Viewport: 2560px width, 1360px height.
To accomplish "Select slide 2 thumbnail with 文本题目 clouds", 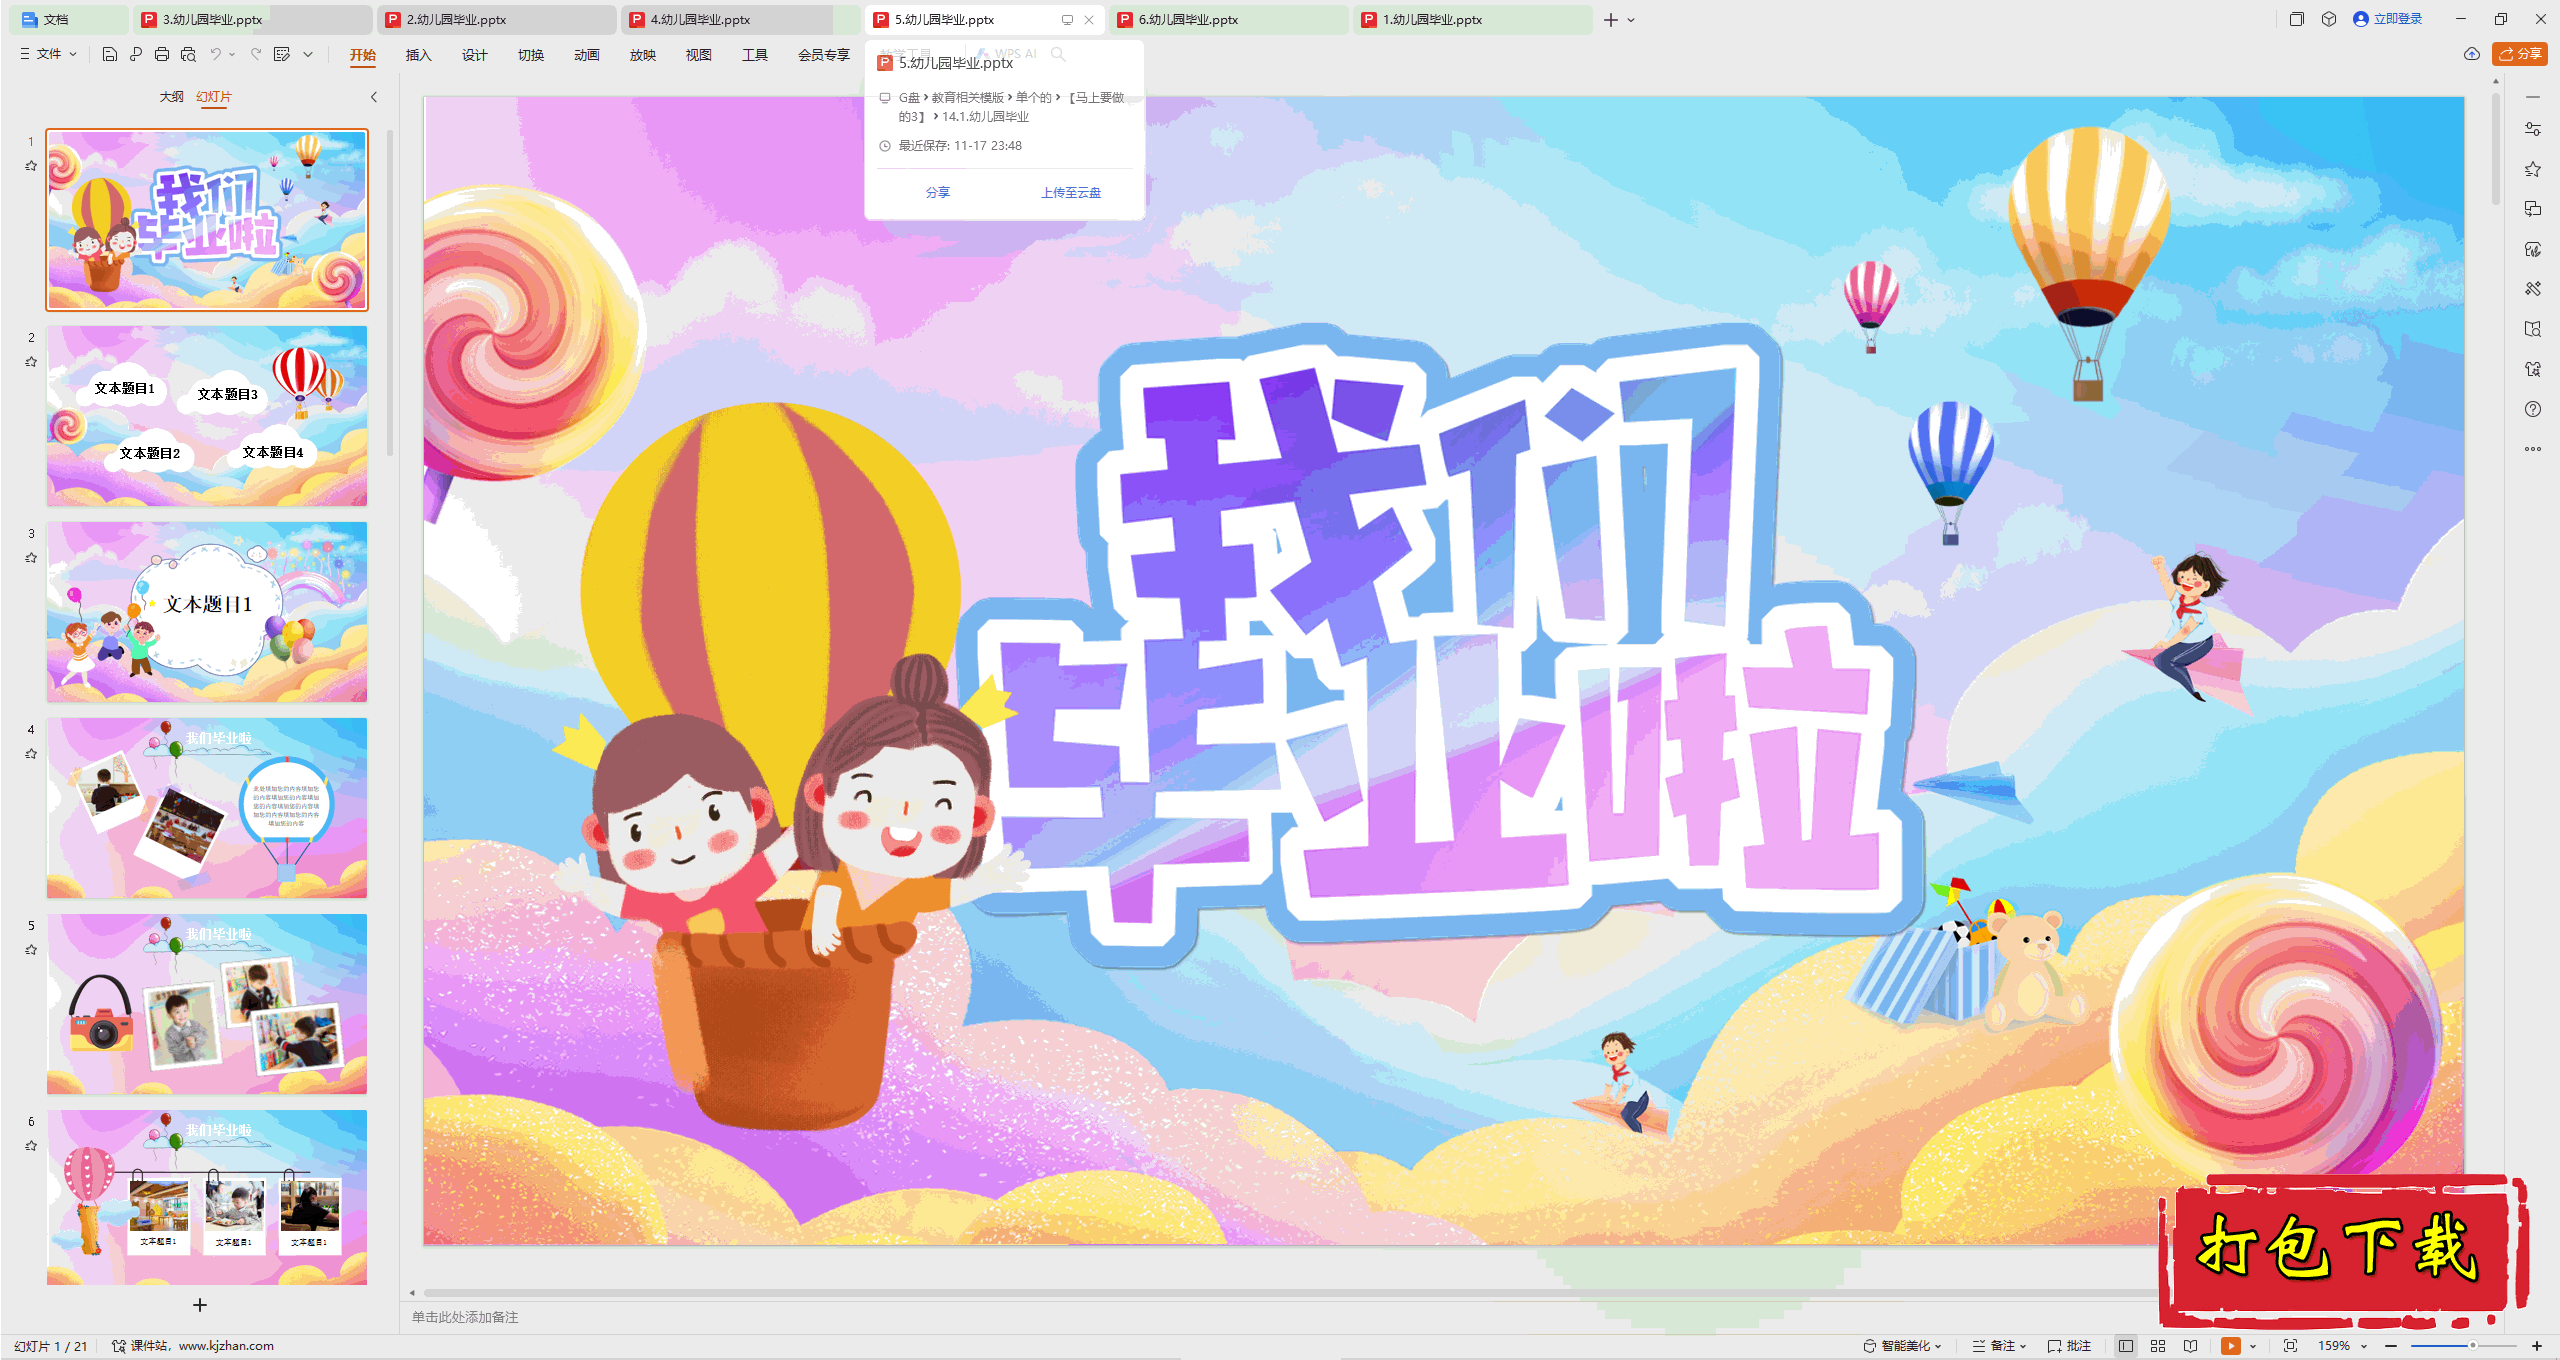I will [x=207, y=416].
